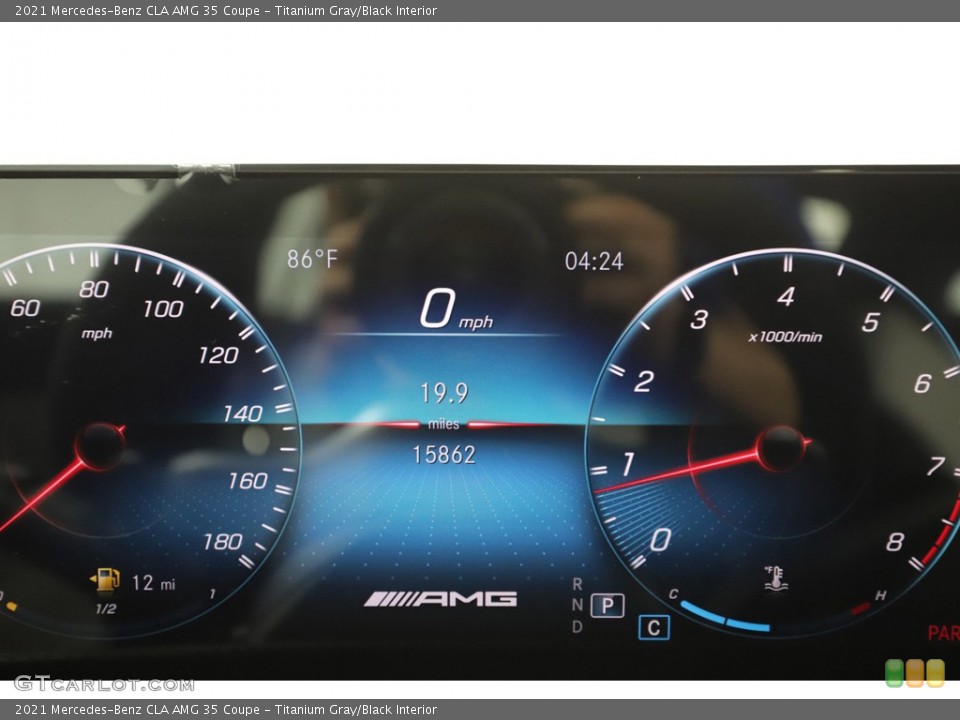Click the 140 mark on the speedometer
Image resolution: width=960 pixels, height=720 pixels.
pyautogui.click(x=243, y=414)
